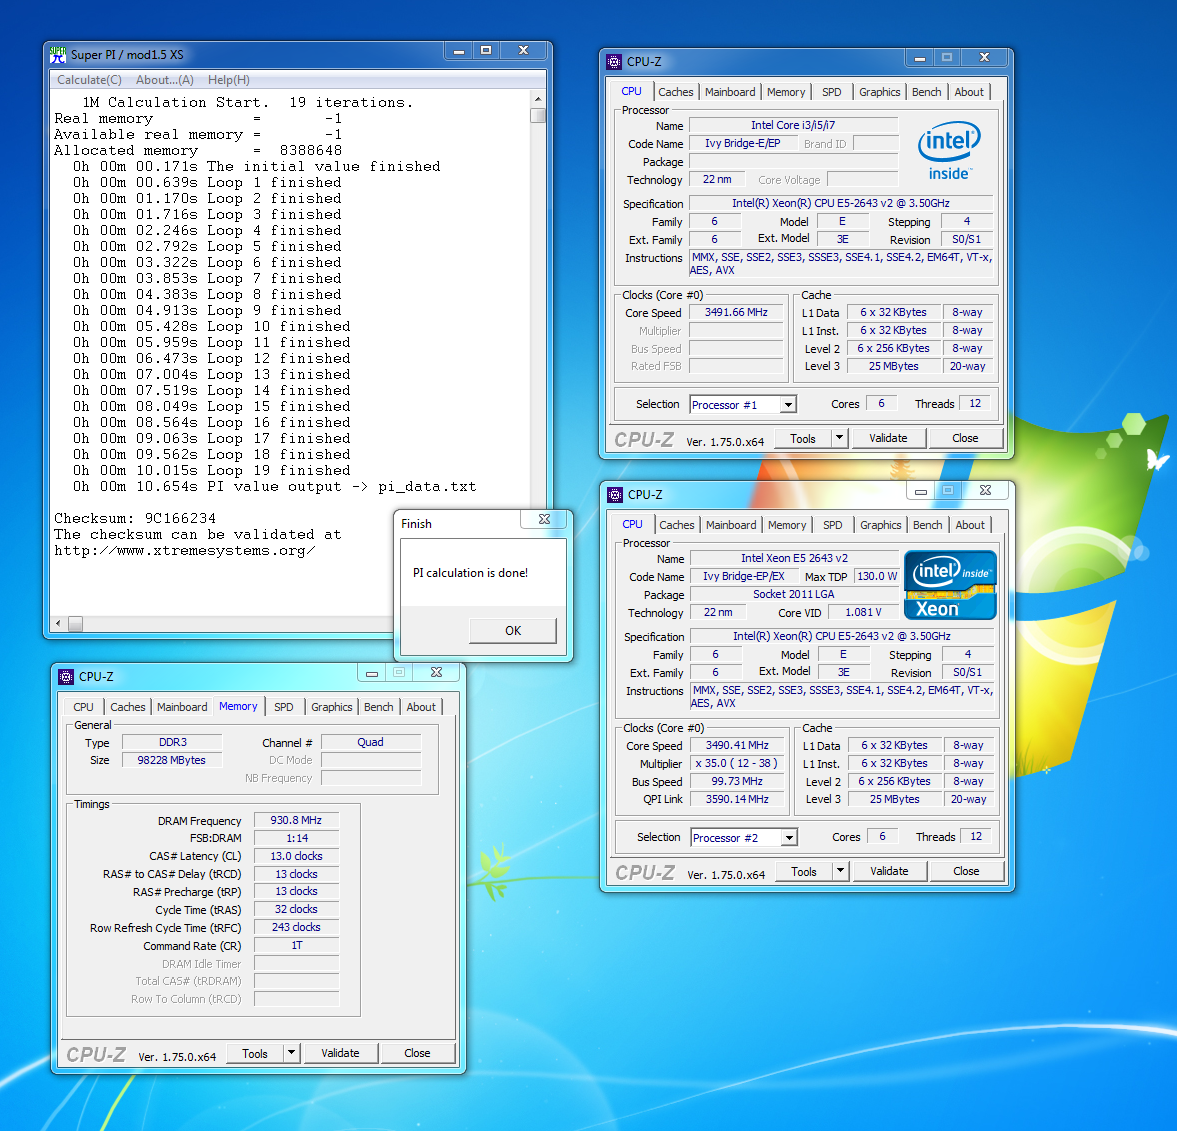The height and width of the screenshot is (1131, 1177).
Task: Open SPD tab in Memory CPU-Z window
Action: pyautogui.click(x=284, y=707)
